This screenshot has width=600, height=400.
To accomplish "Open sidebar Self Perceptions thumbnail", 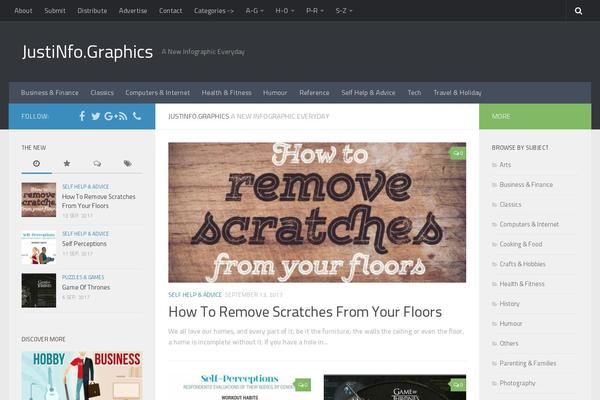I will point(39,247).
